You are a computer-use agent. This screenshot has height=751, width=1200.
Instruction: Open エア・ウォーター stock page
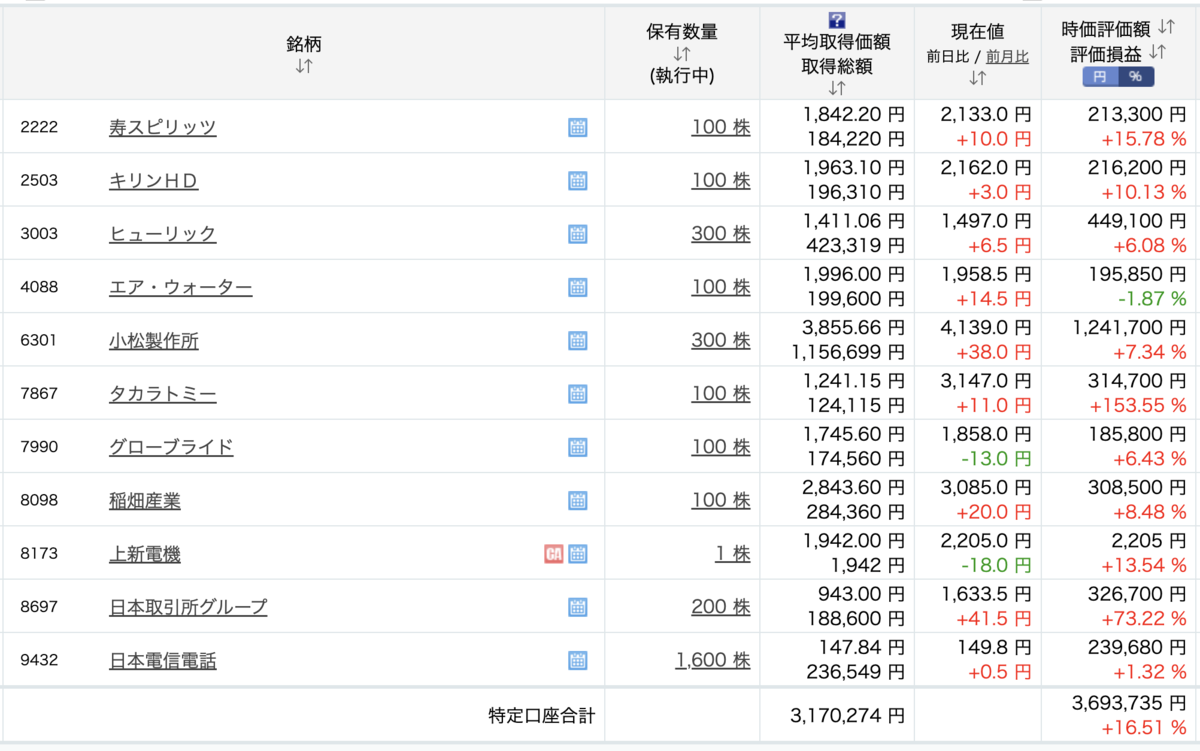pyautogui.click(x=180, y=287)
